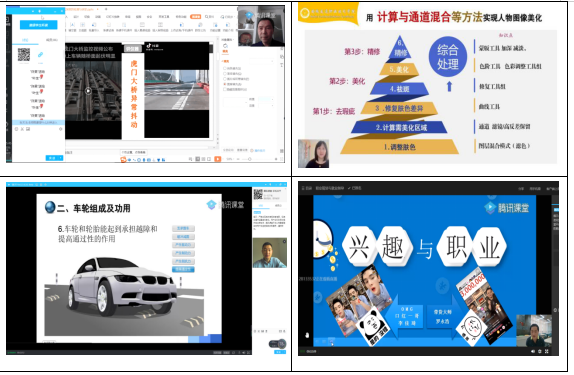Click the settings gear in dark player bar
574x375 pixels.
pos(540,351)
